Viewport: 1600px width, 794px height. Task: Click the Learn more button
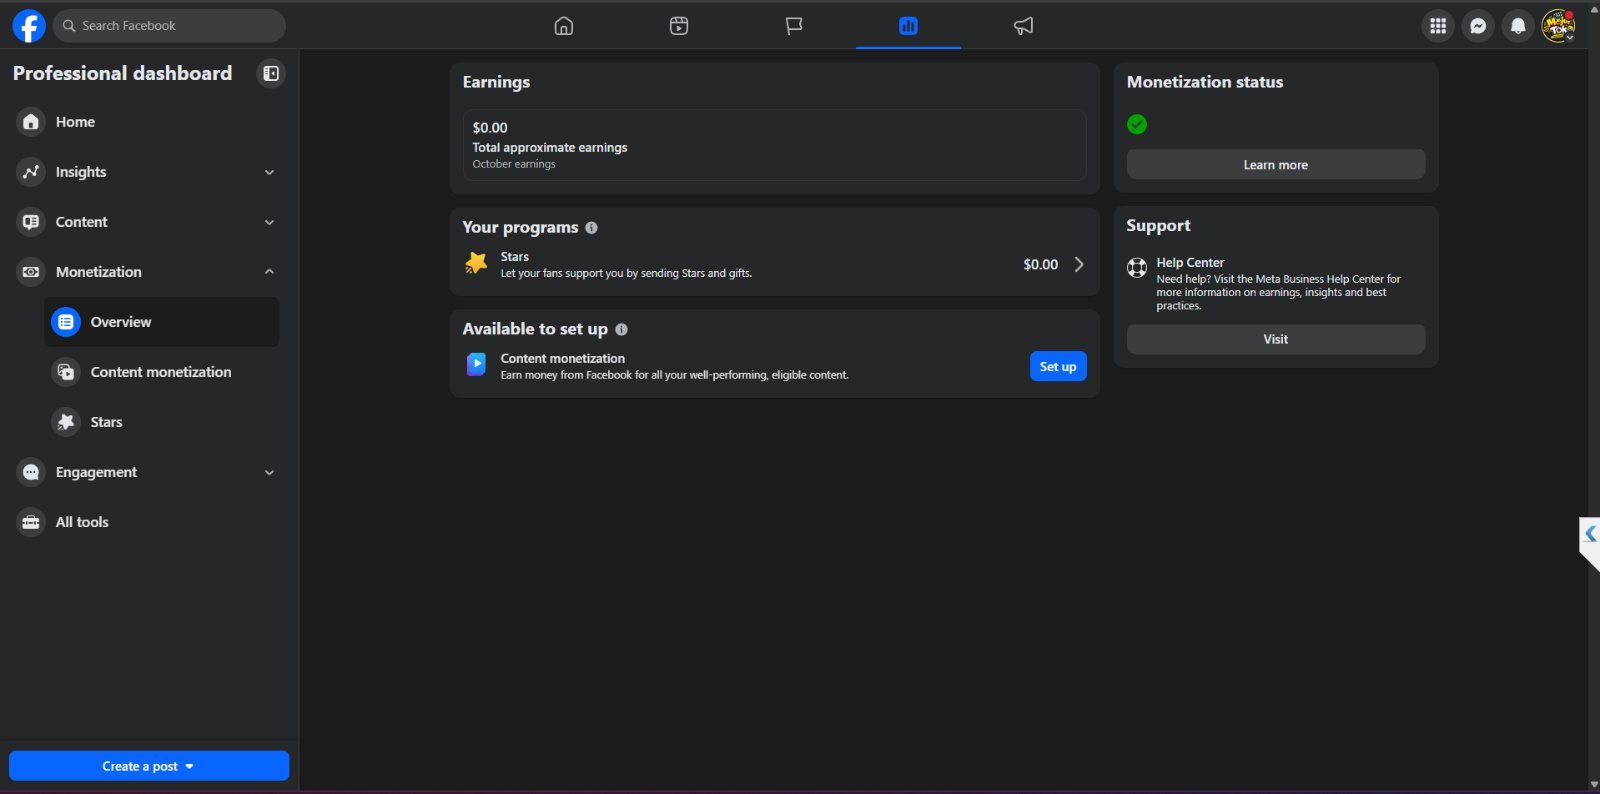click(x=1276, y=165)
